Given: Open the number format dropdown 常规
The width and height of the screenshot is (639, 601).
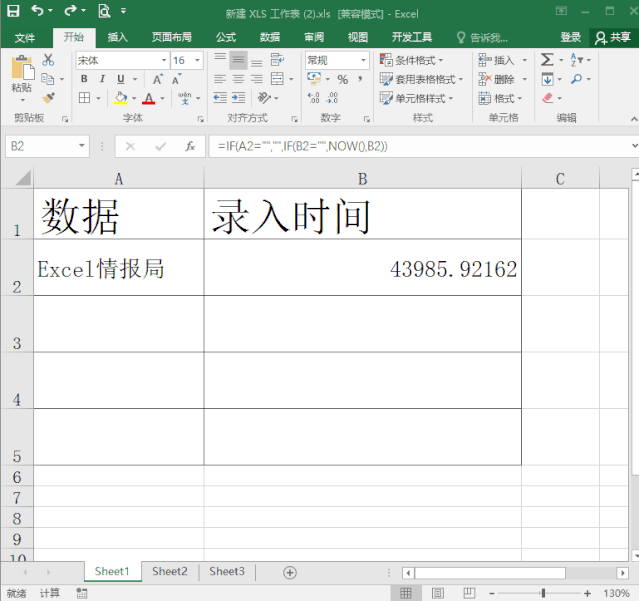Looking at the screenshot, I should click(x=363, y=60).
